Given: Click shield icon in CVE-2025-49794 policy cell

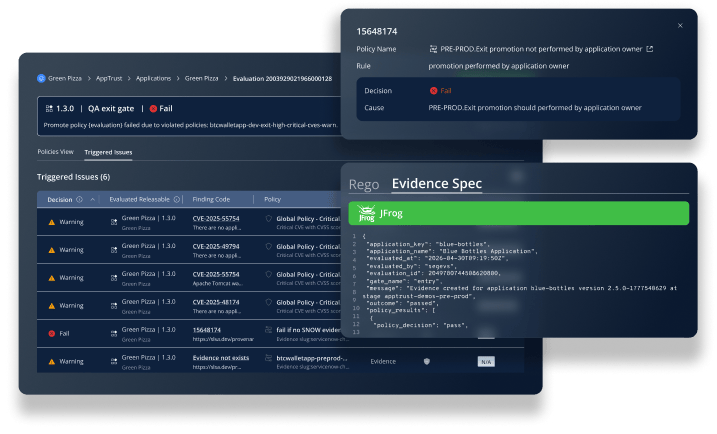Looking at the screenshot, I should 268,246.
